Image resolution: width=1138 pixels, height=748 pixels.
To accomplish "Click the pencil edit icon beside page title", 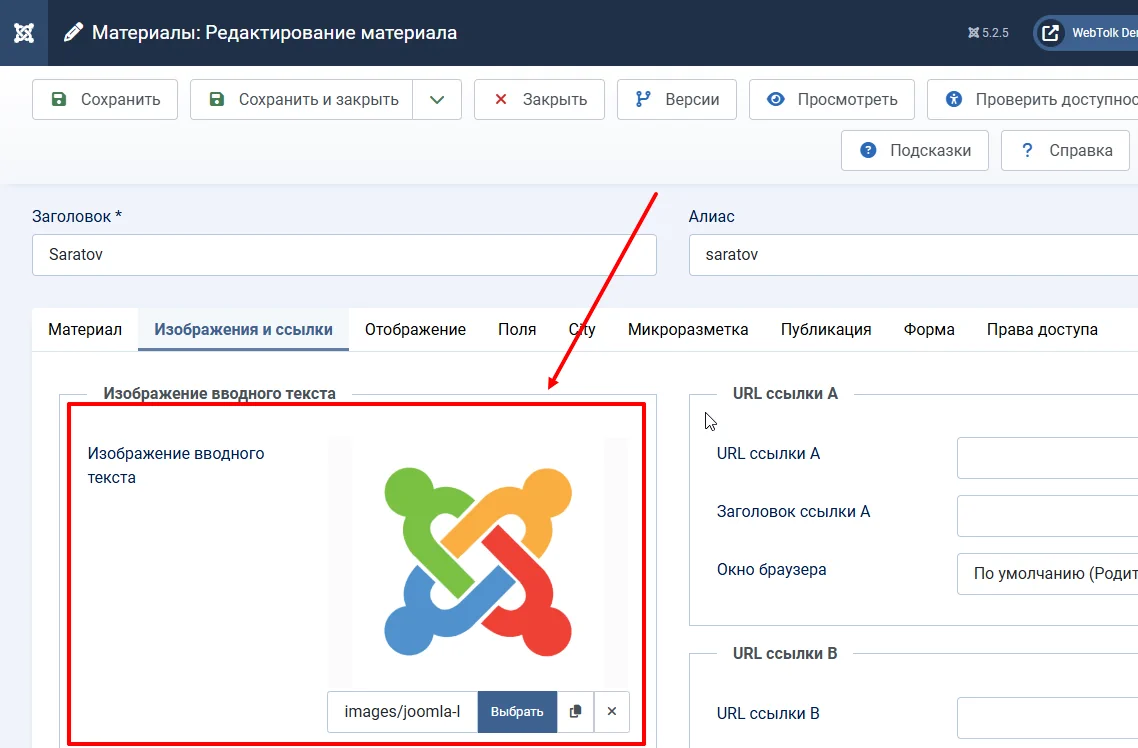I will 73,33.
